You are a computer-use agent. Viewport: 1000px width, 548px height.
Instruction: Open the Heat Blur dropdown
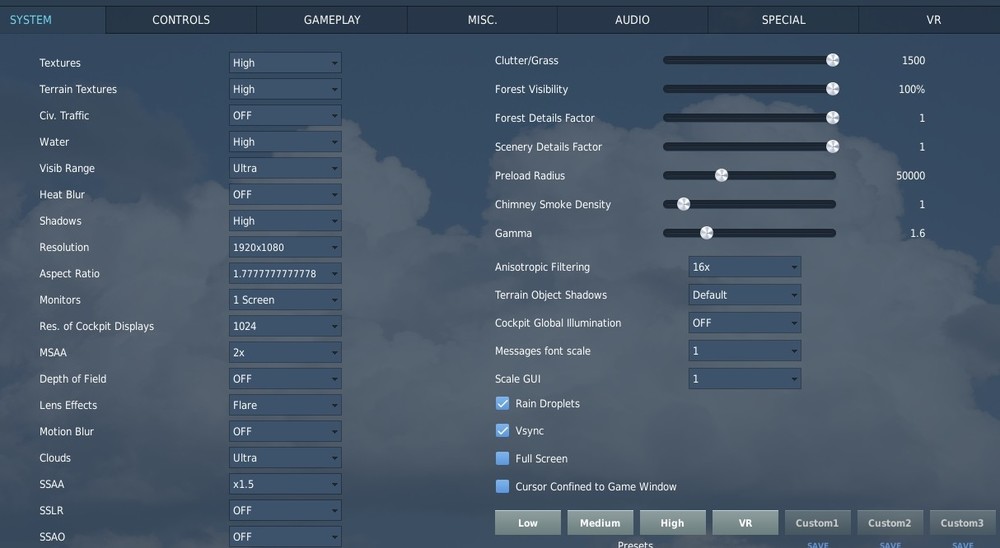pyautogui.click(x=285, y=195)
